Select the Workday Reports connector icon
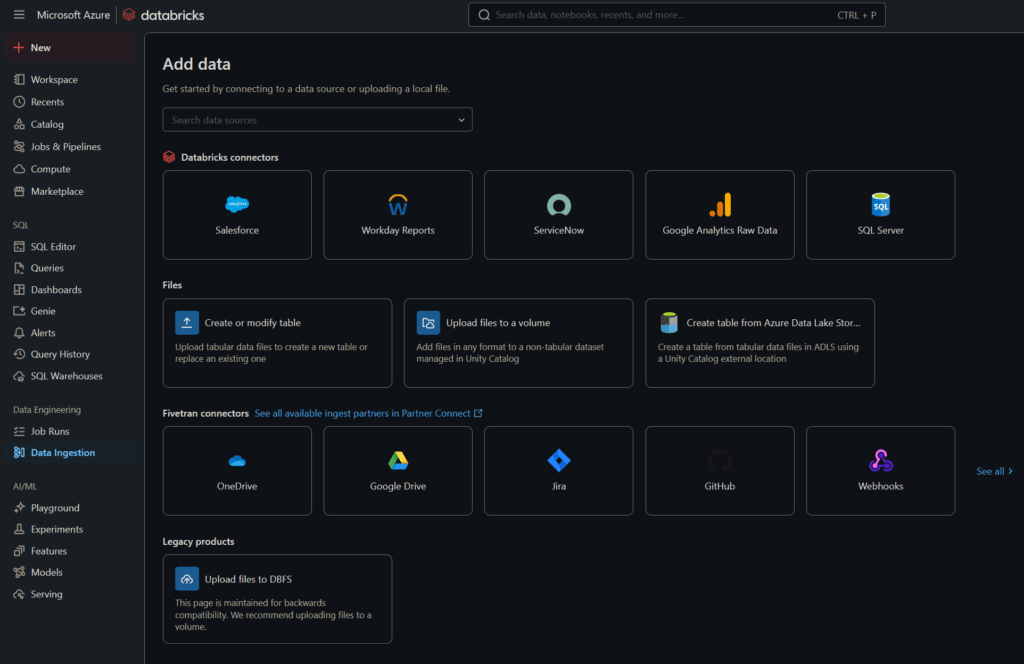Image resolution: width=1024 pixels, height=664 pixels. pos(398,206)
